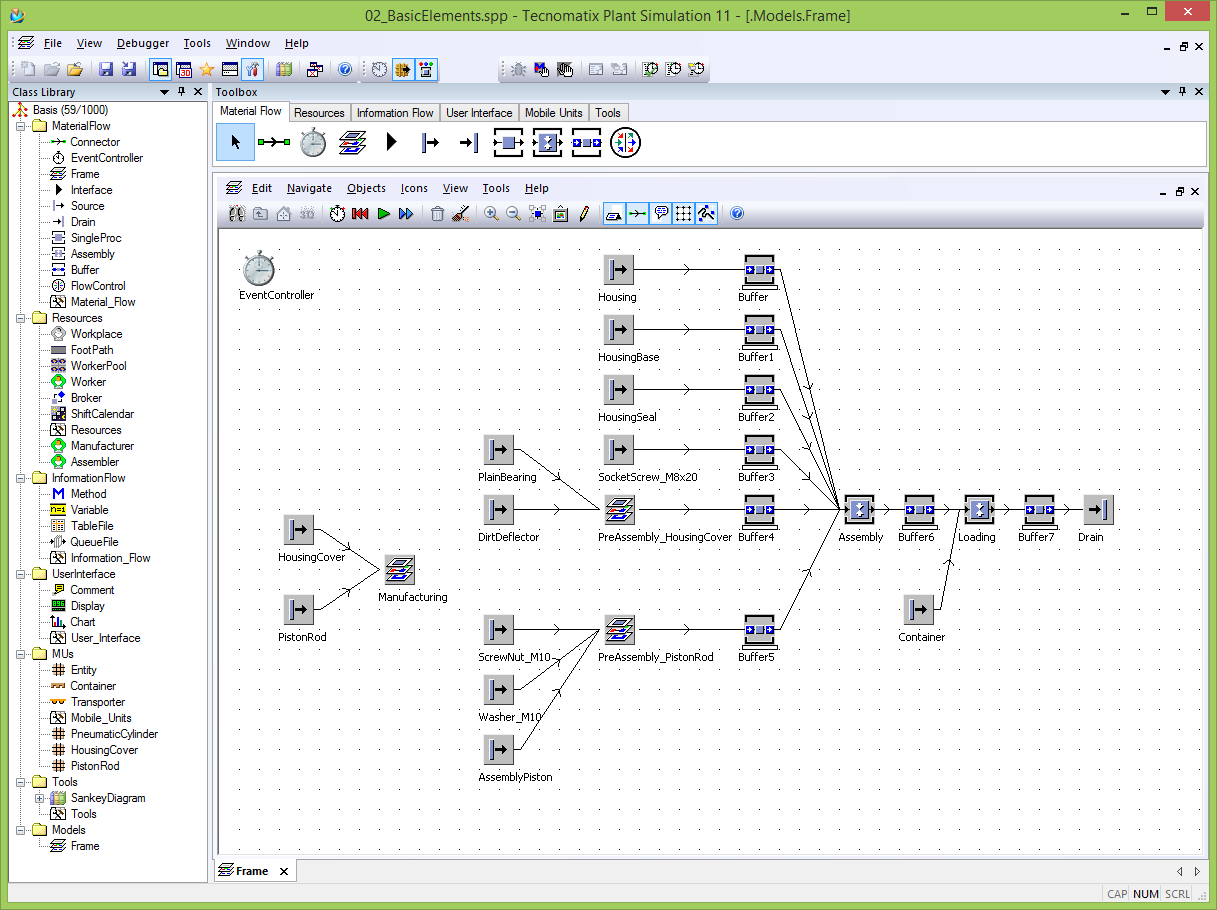Collapse the Models folder

point(21,830)
